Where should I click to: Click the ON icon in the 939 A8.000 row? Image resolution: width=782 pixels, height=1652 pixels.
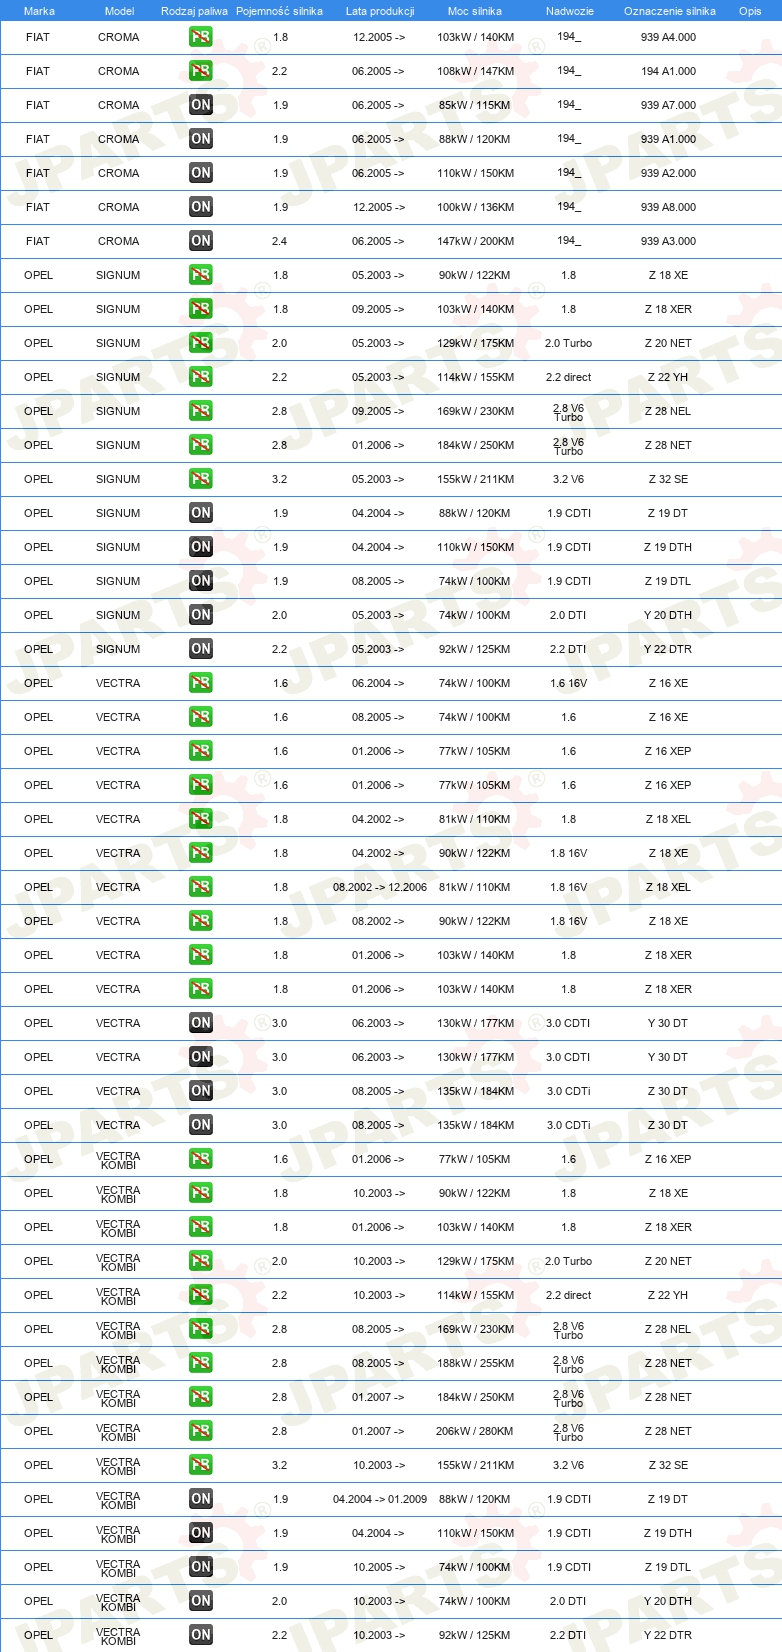(x=201, y=207)
